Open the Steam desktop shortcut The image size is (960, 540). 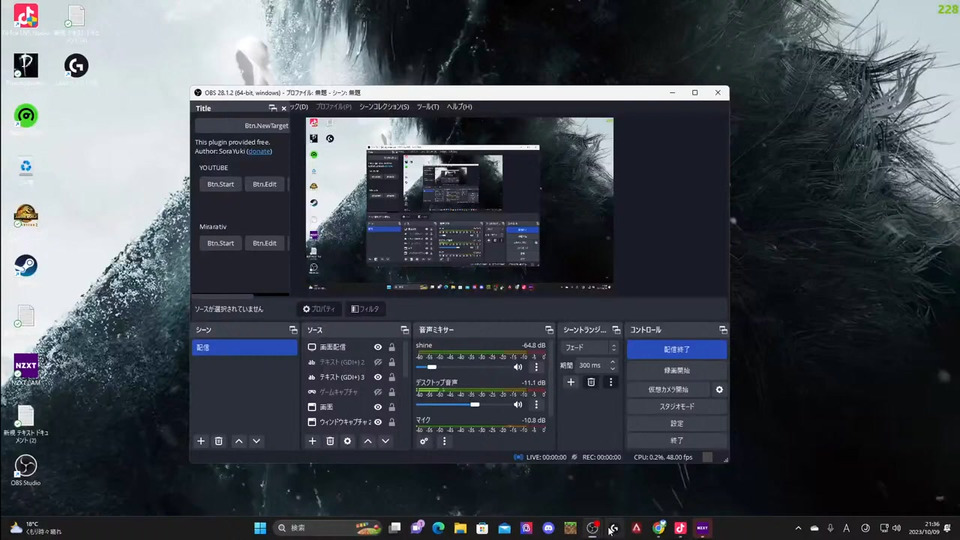tap(26, 265)
